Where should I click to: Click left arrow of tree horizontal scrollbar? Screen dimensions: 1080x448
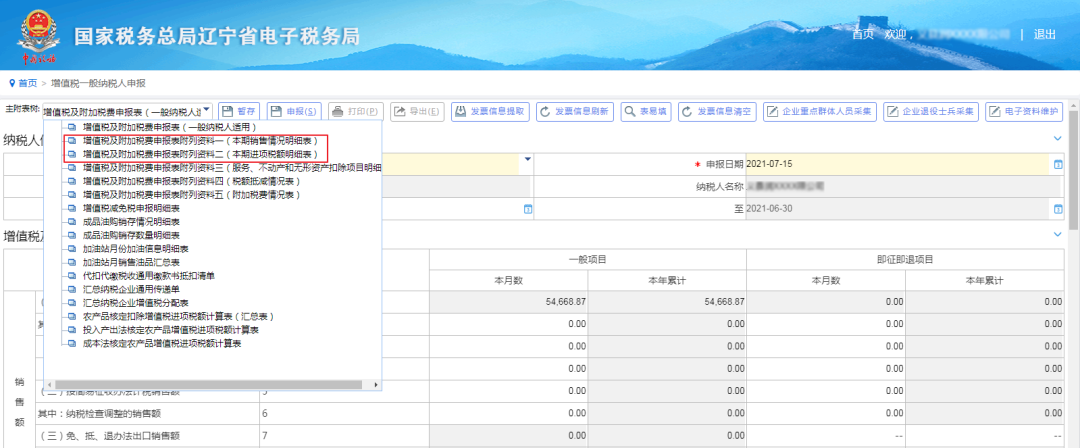pyautogui.click(x=48, y=385)
